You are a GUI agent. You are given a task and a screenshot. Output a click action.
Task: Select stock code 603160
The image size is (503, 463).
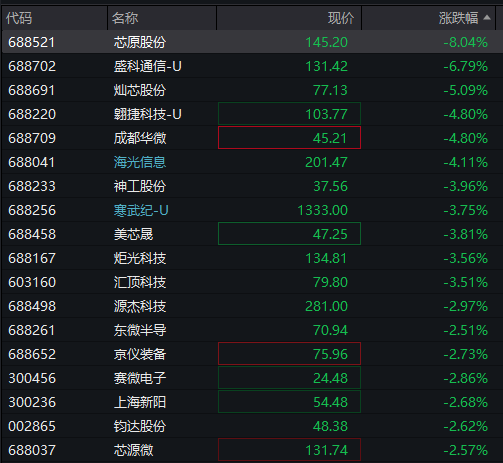[x=32, y=282]
